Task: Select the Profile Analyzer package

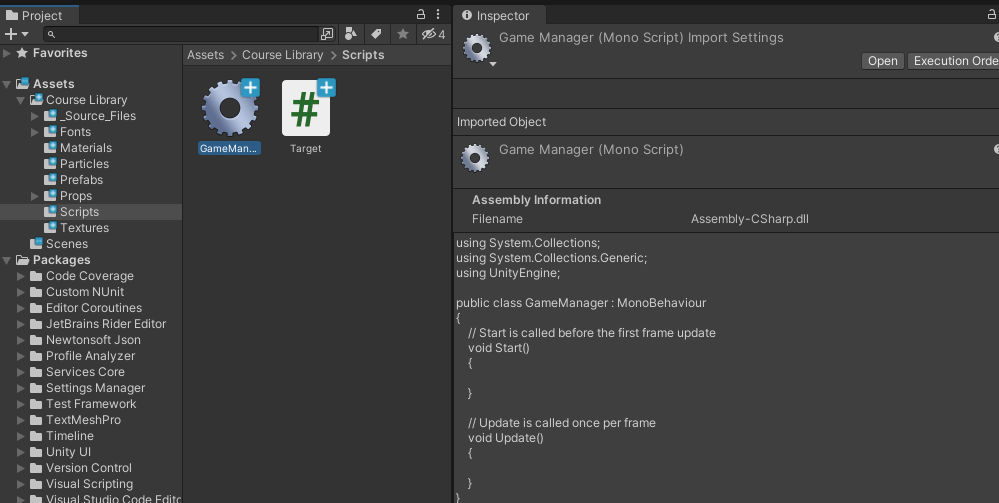Action: tap(91, 356)
